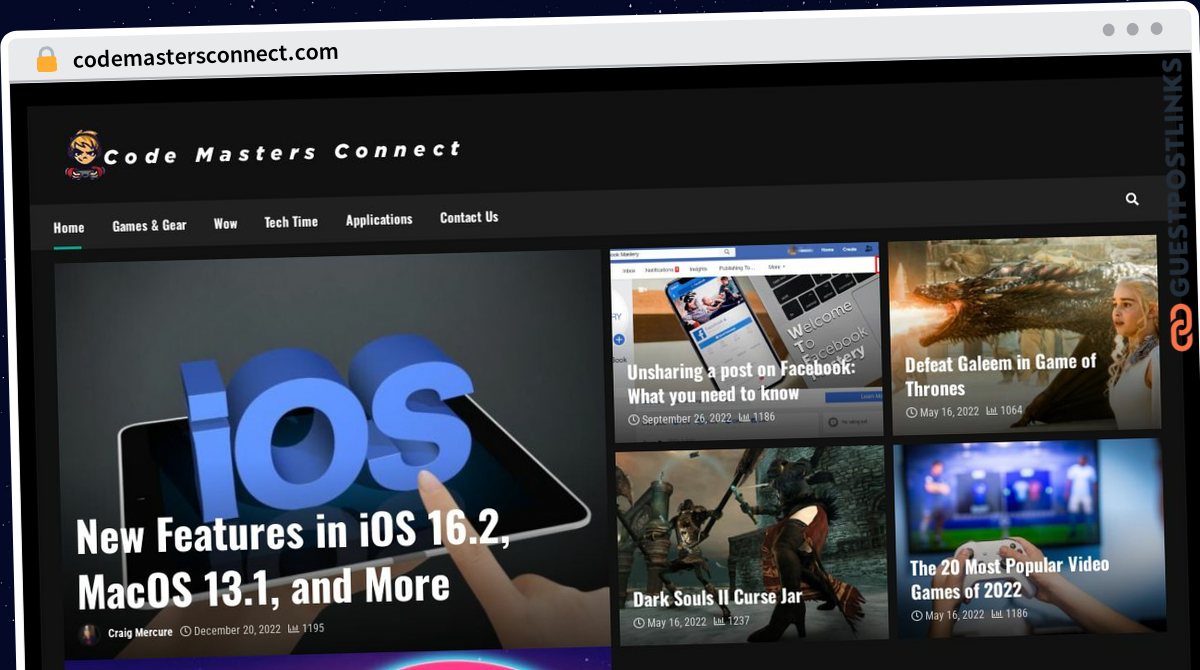1200x670 pixels.
Task: Click the views chart icon beside 1237
Action: tap(719, 621)
